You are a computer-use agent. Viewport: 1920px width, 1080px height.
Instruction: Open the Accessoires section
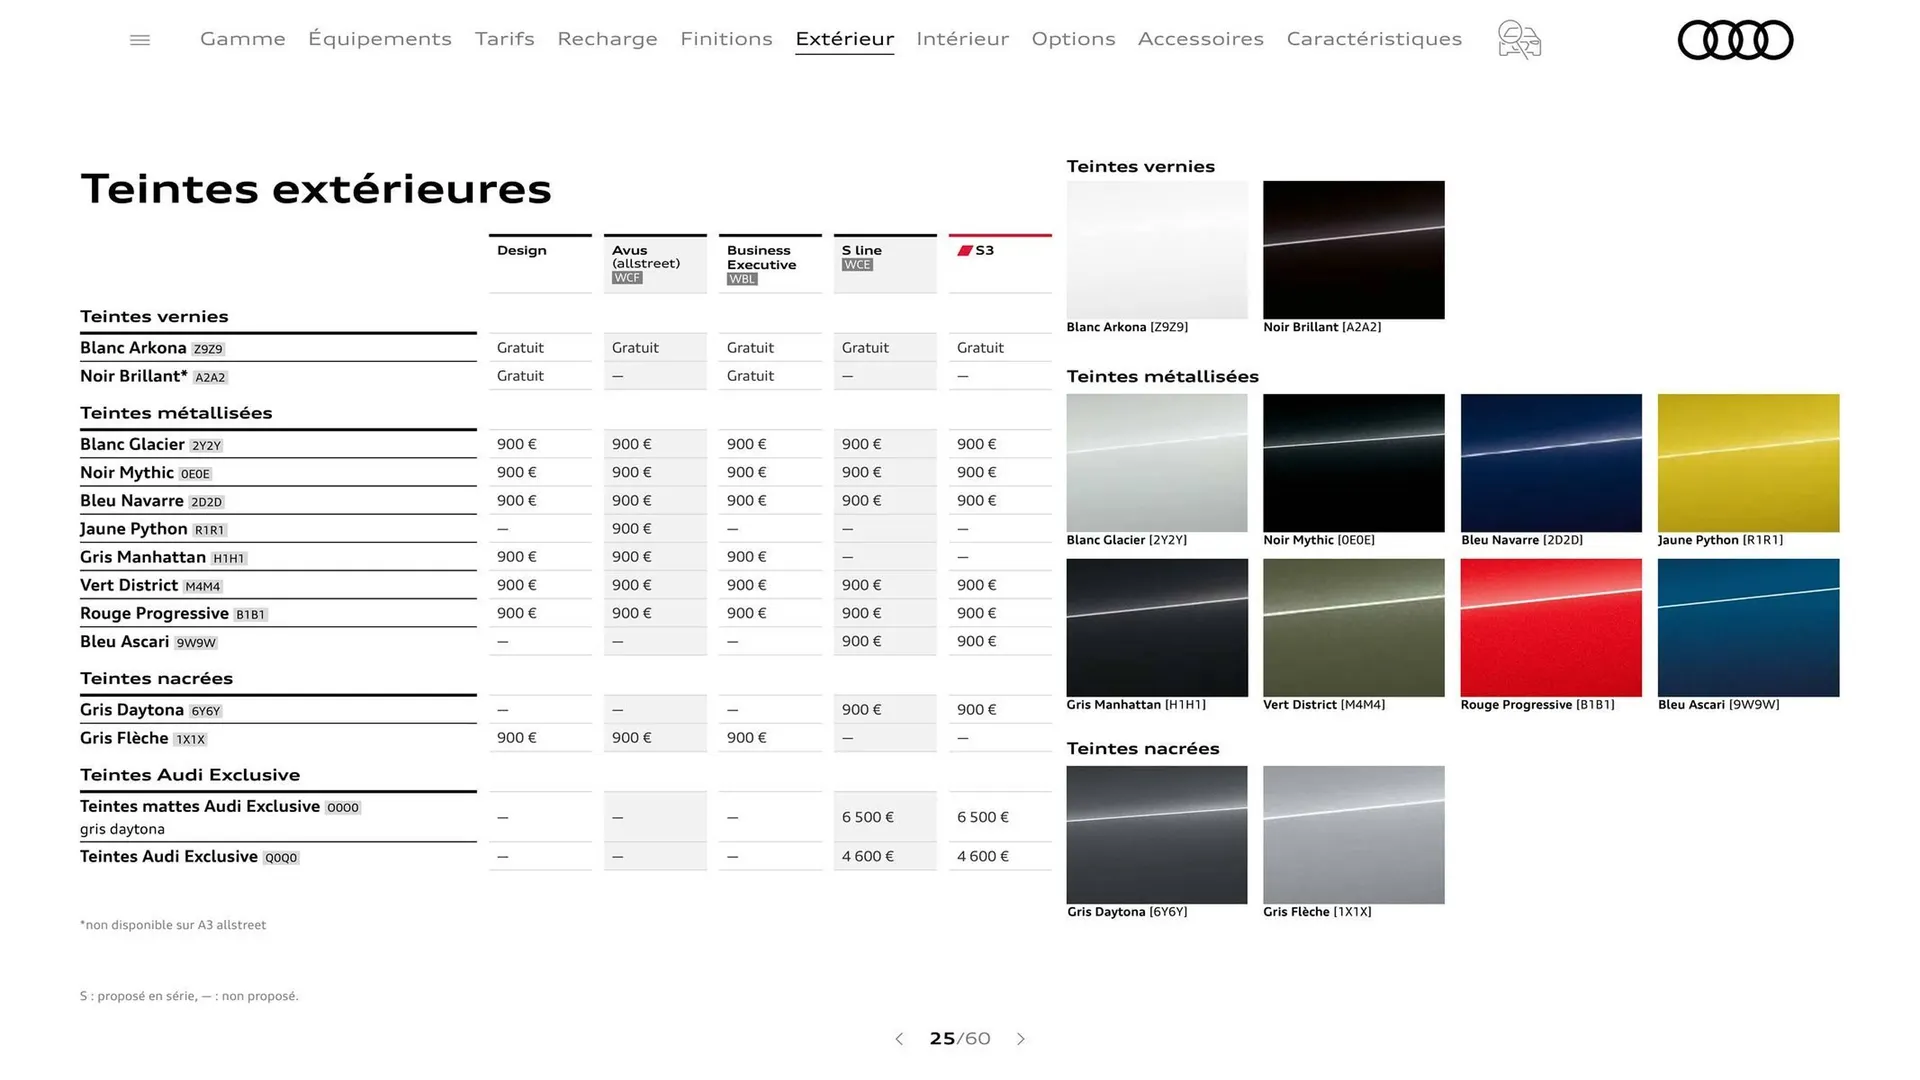tap(1200, 39)
